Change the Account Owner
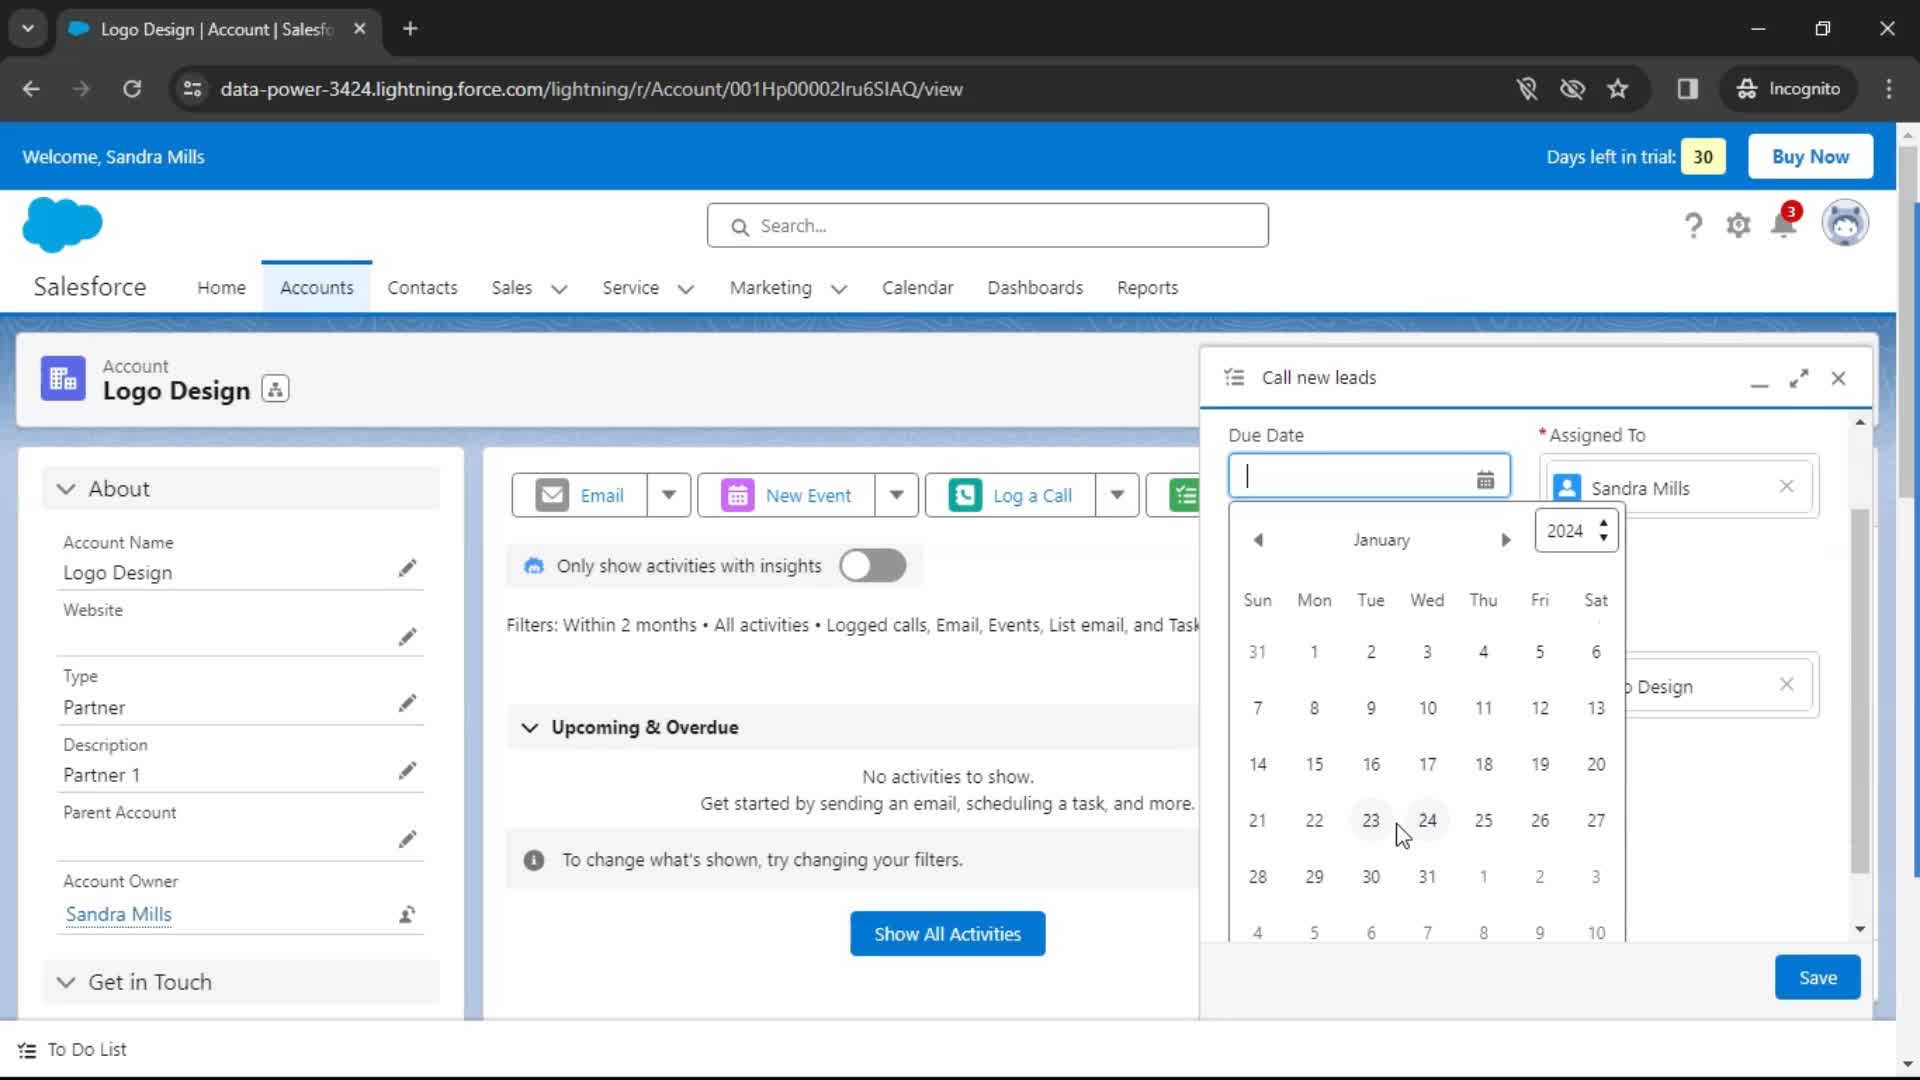 (x=407, y=914)
